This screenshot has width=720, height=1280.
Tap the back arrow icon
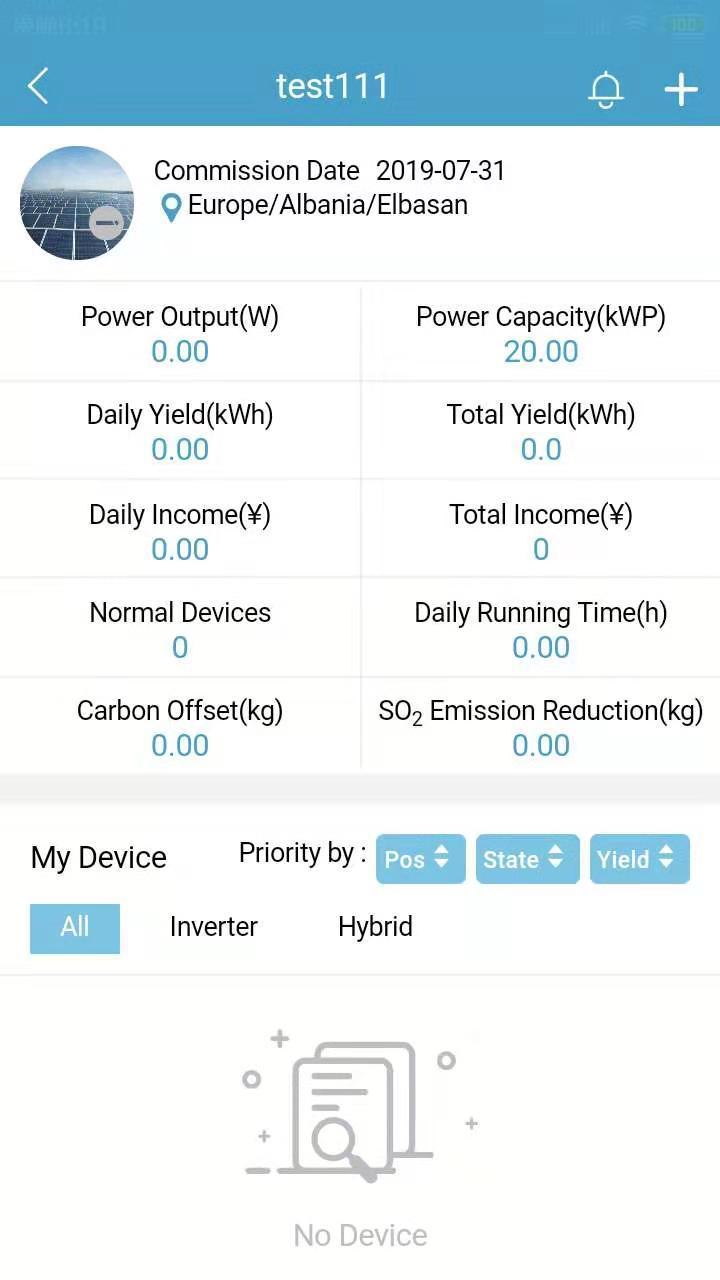tap(38, 87)
